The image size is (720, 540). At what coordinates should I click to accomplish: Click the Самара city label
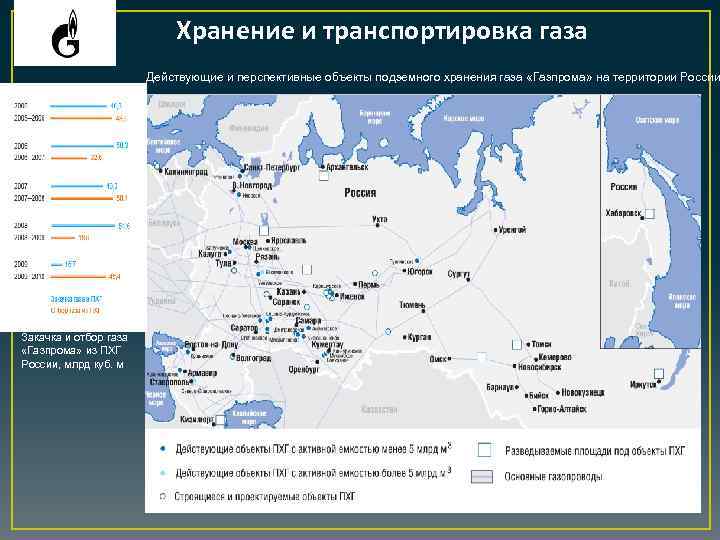[x=309, y=321]
